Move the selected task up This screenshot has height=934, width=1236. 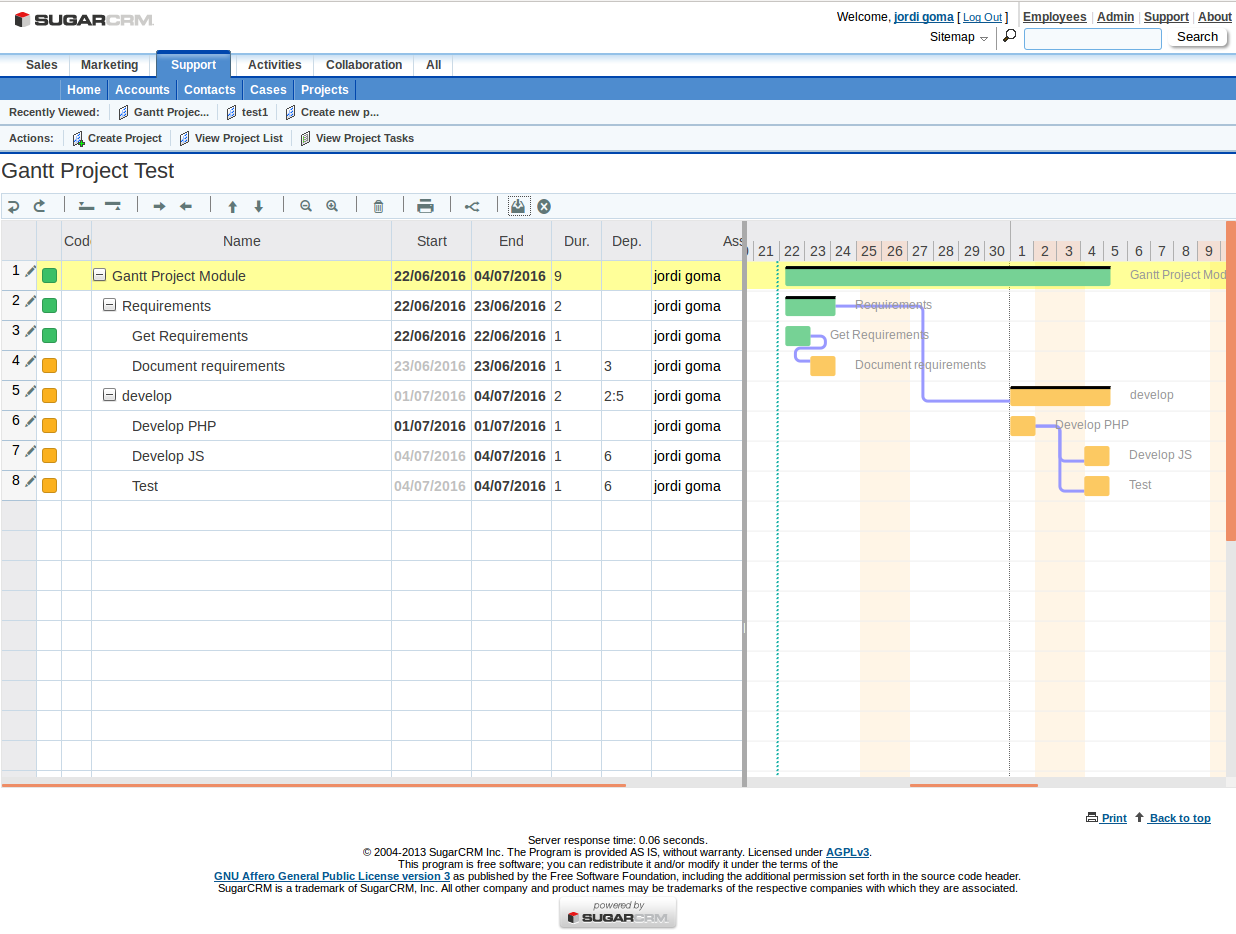233,206
